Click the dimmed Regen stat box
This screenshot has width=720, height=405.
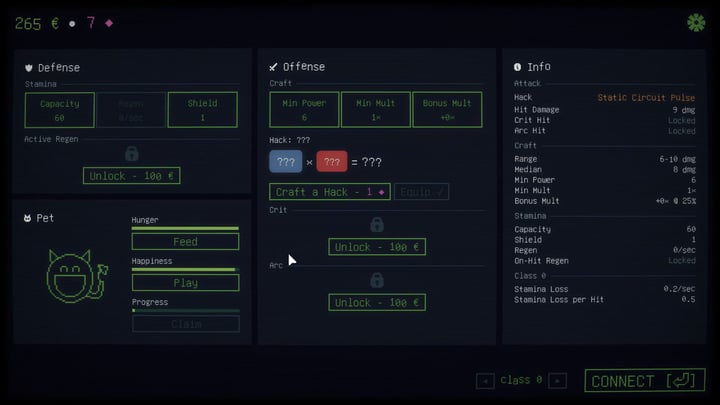click(131, 110)
